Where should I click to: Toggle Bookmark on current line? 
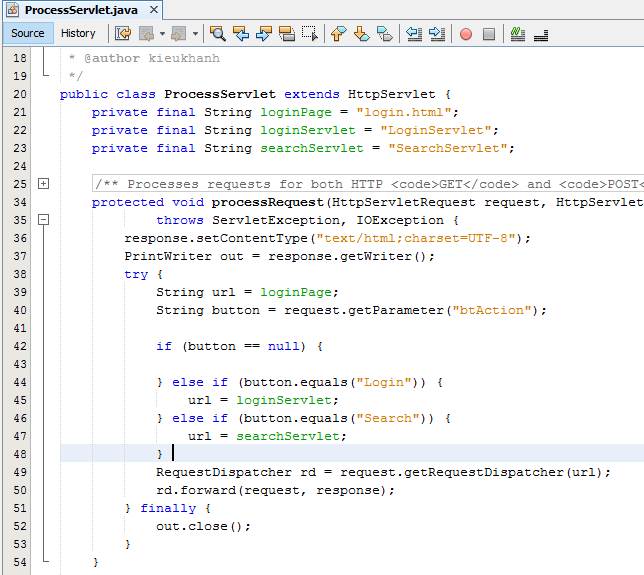pyautogui.click(x=384, y=34)
